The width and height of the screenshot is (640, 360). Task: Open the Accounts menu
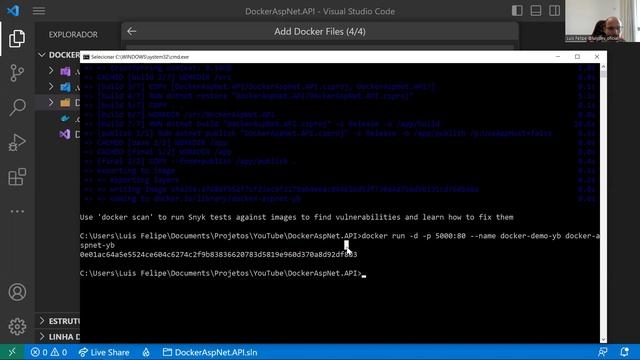coord(17,292)
